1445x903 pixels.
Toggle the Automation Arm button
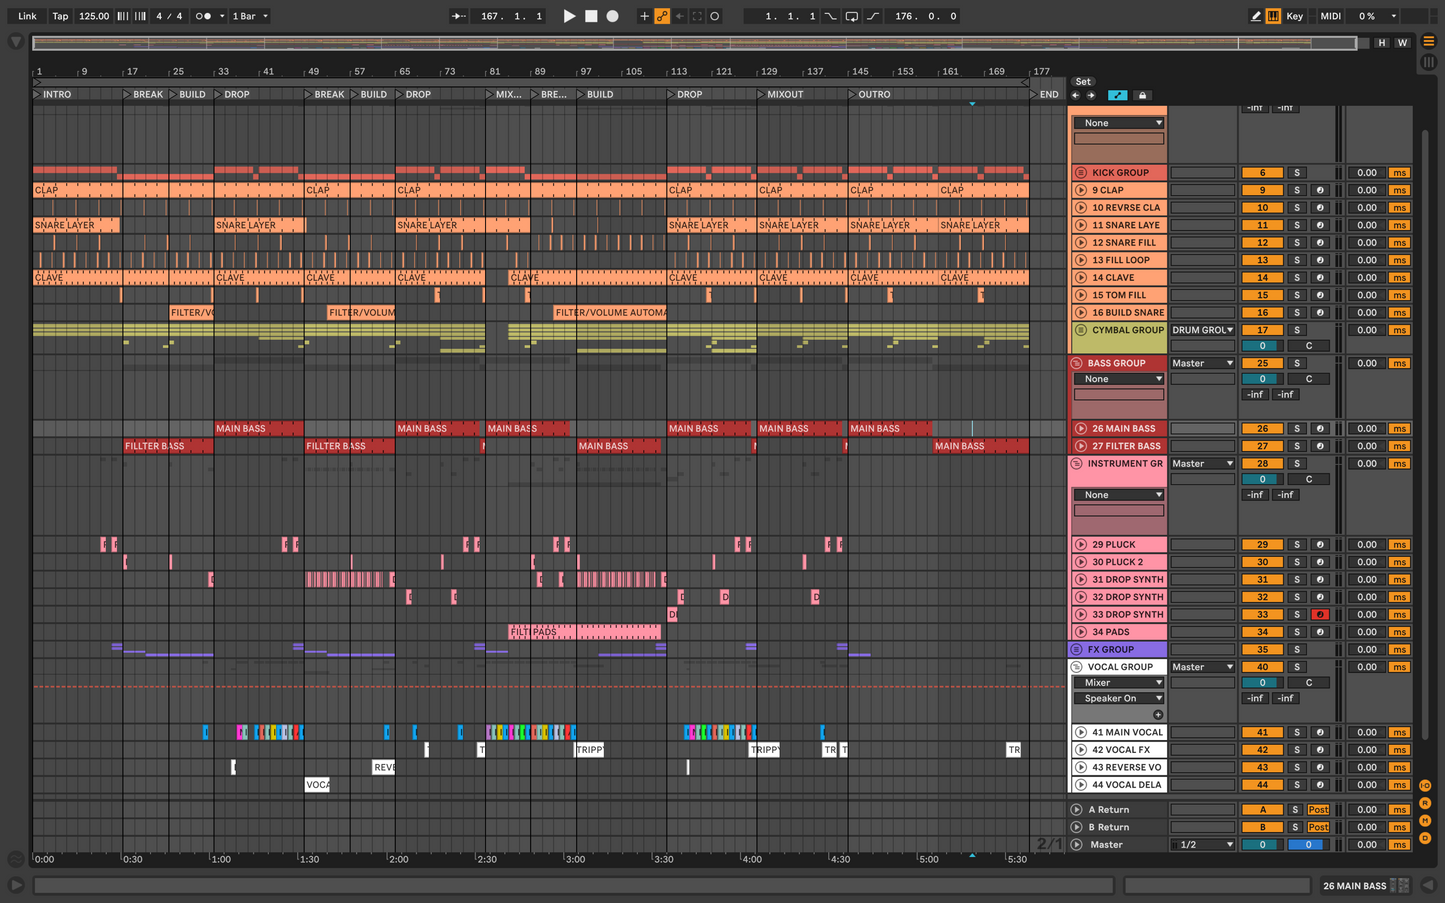(662, 16)
